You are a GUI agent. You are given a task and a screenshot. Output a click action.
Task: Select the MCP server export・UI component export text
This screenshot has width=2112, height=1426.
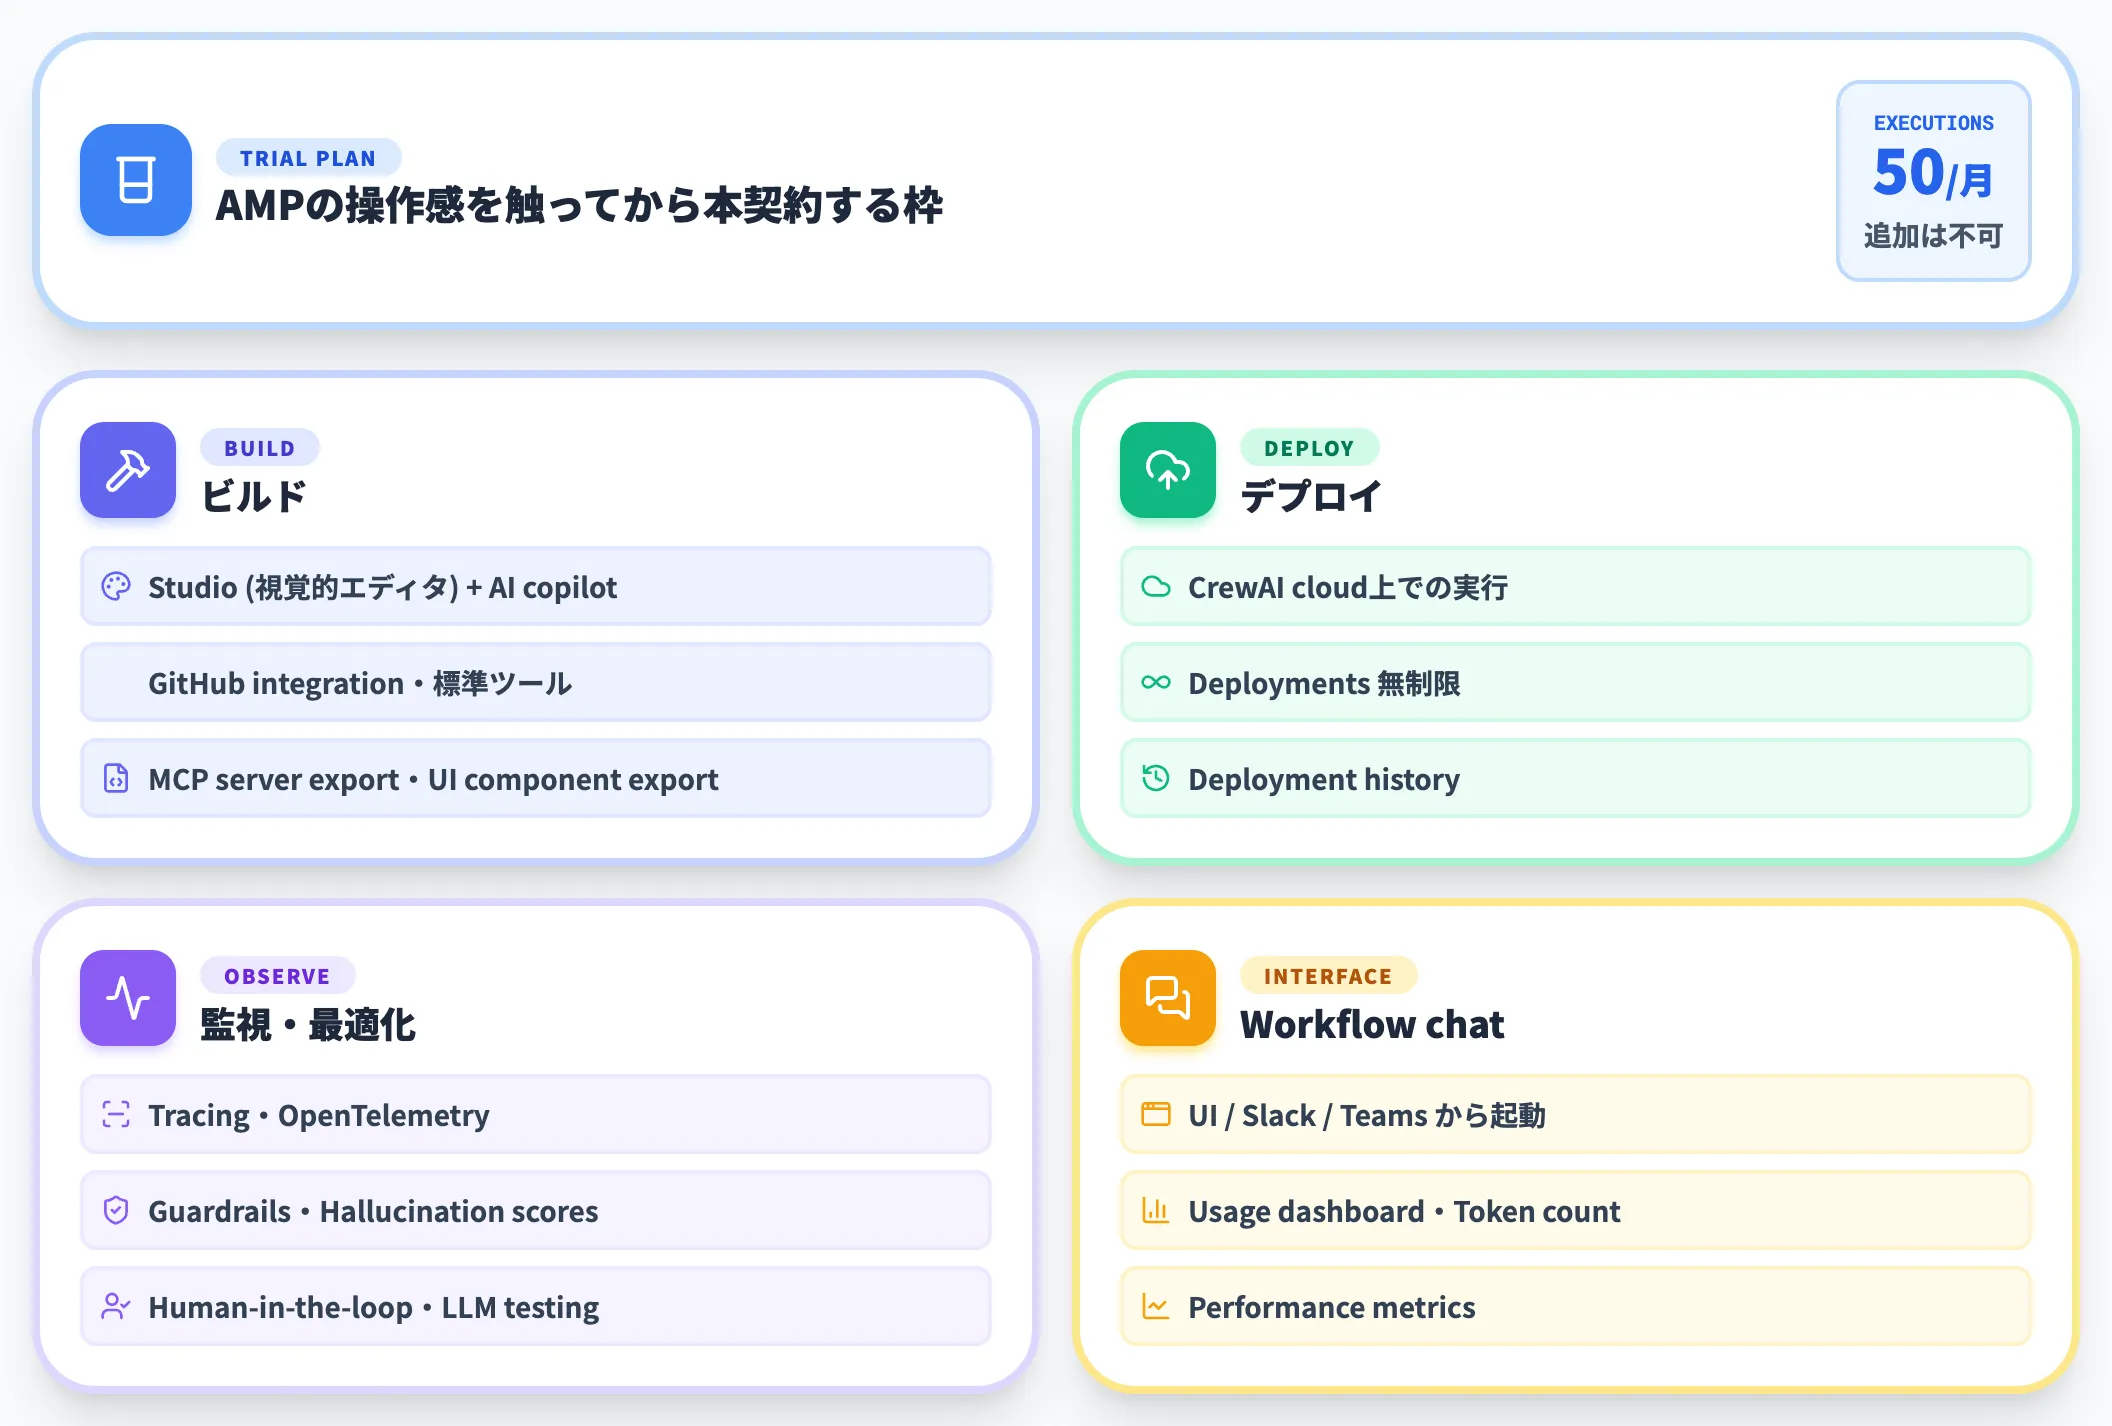coord(433,780)
